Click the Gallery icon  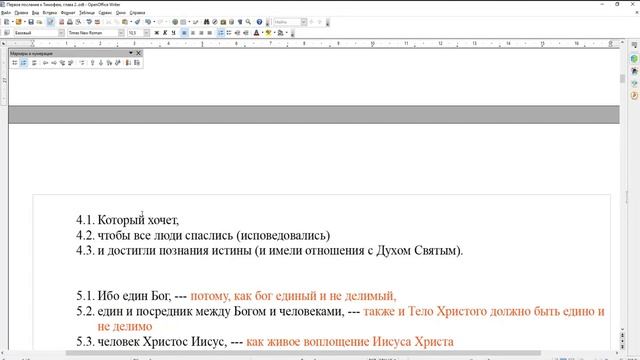223,22
